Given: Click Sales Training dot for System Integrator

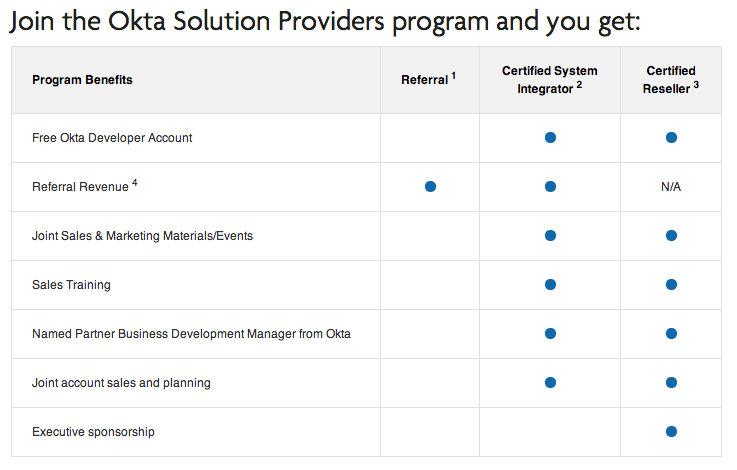Looking at the screenshot, I should click(550, 285).
